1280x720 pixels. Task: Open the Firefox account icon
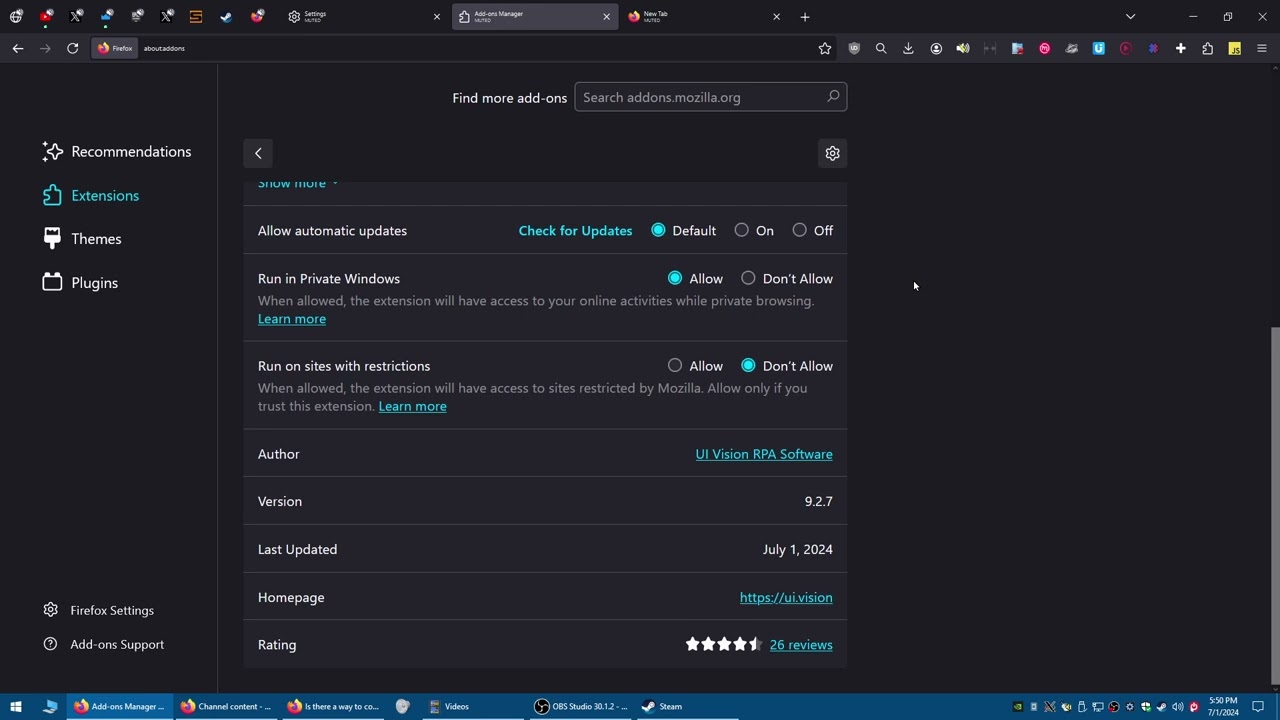tap(936, 48)
